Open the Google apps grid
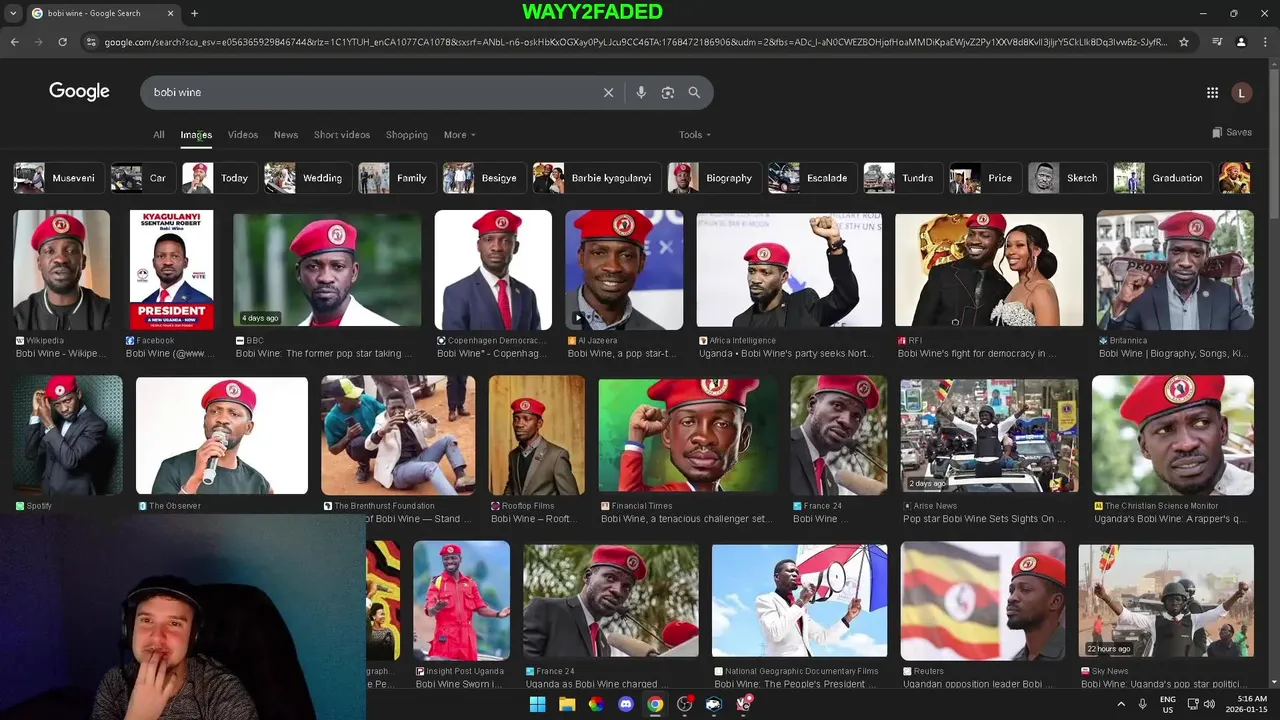 tap(1212, 92)
